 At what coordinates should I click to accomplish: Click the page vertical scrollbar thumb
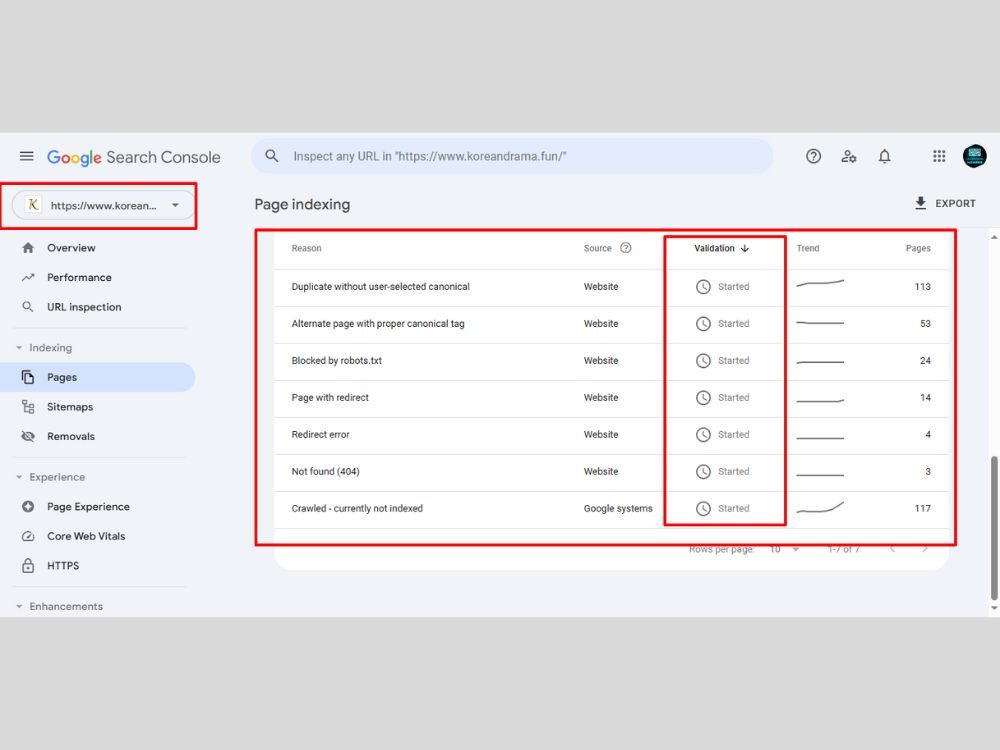(x=994, y=528)
